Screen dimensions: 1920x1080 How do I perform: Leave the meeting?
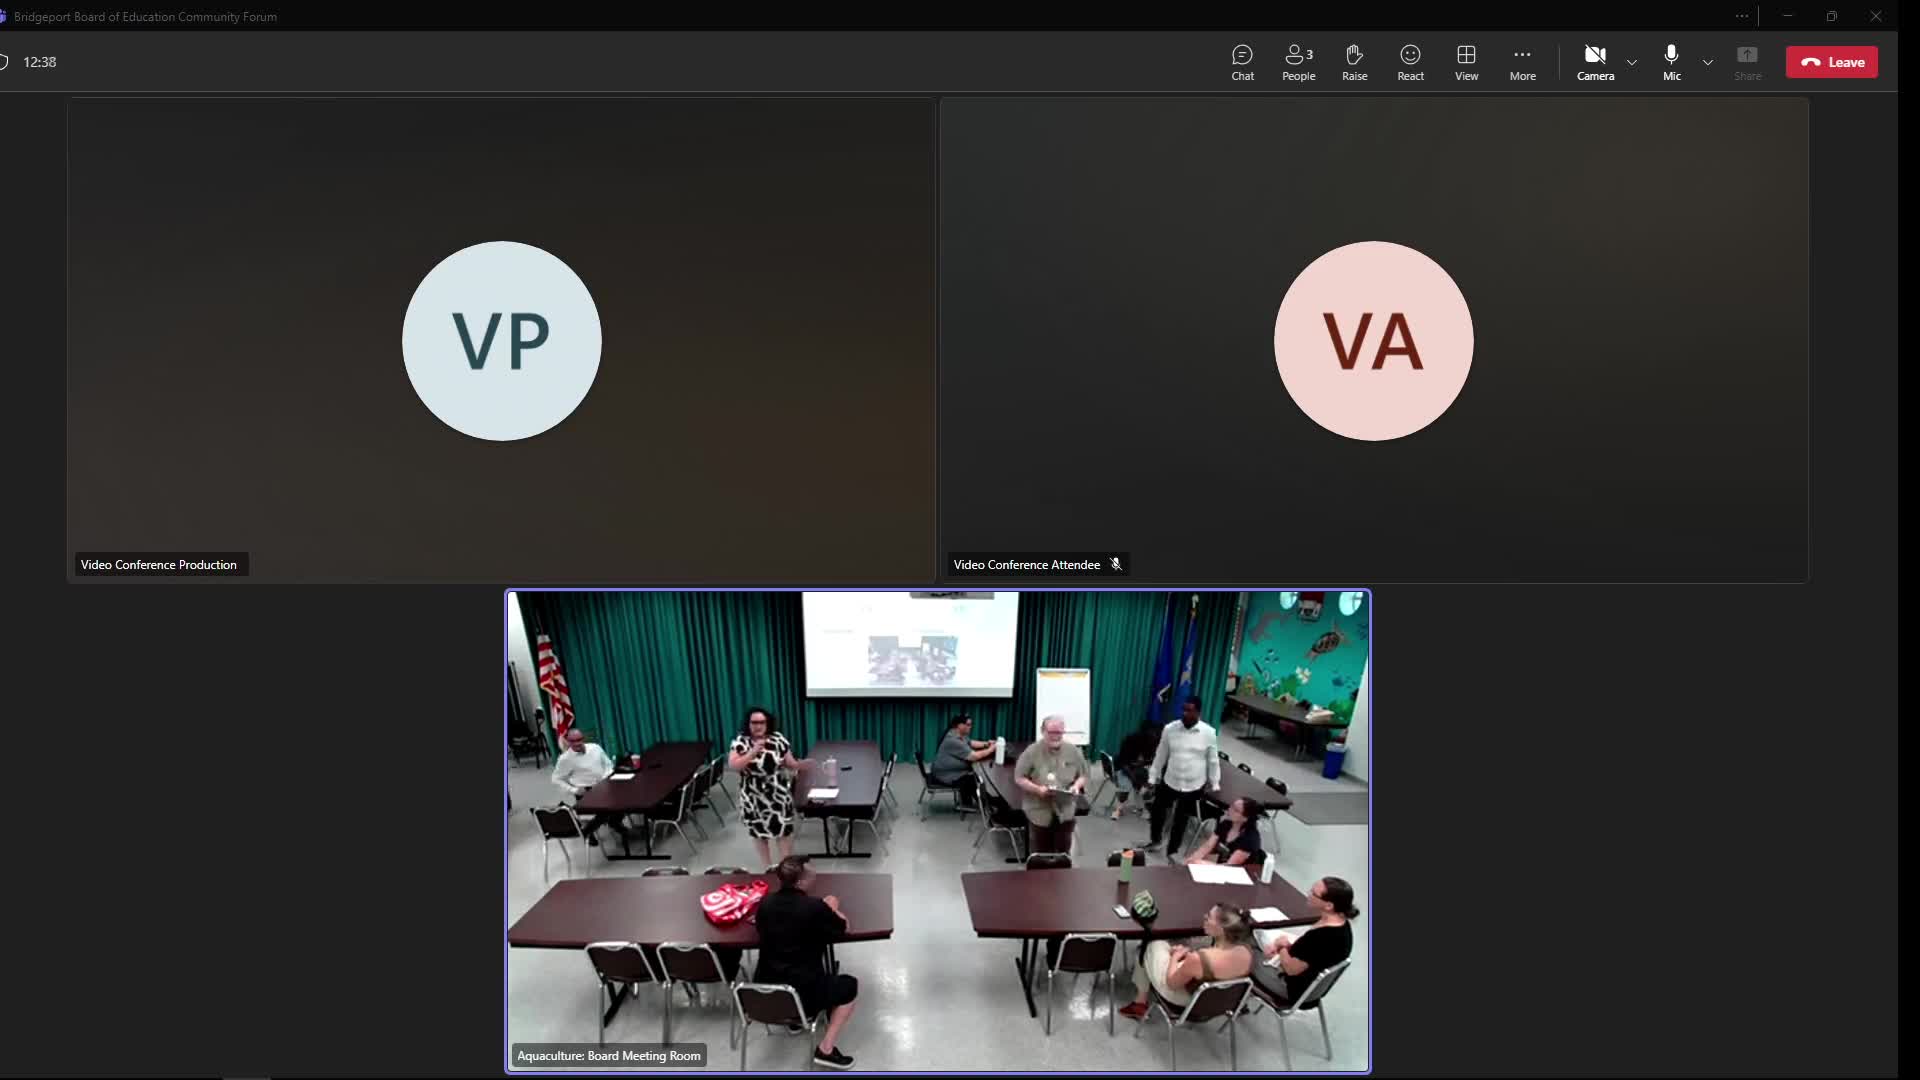[x=1832, y=62]
